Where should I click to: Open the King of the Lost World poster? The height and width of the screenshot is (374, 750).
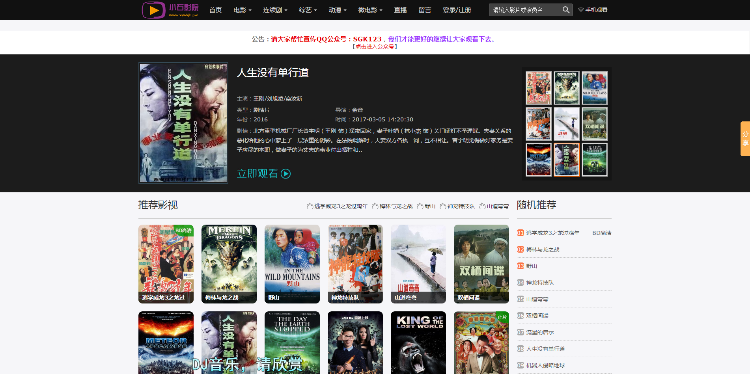419,342
